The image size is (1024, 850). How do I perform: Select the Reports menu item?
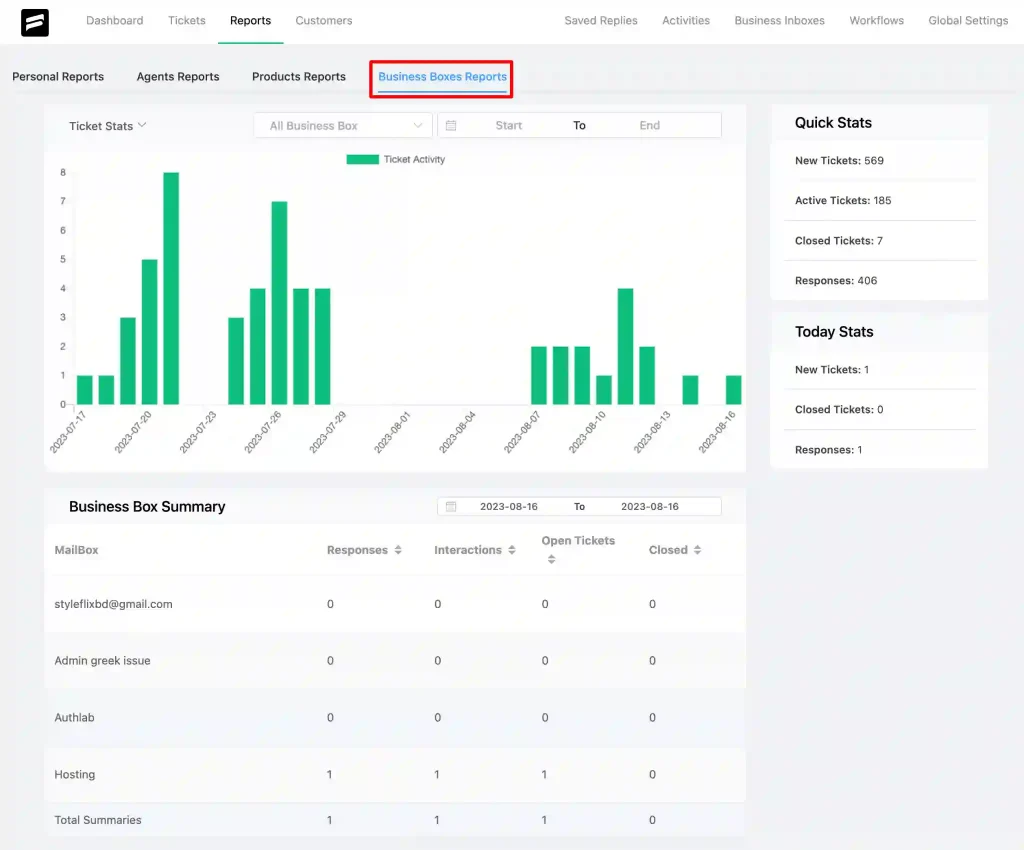250,20
